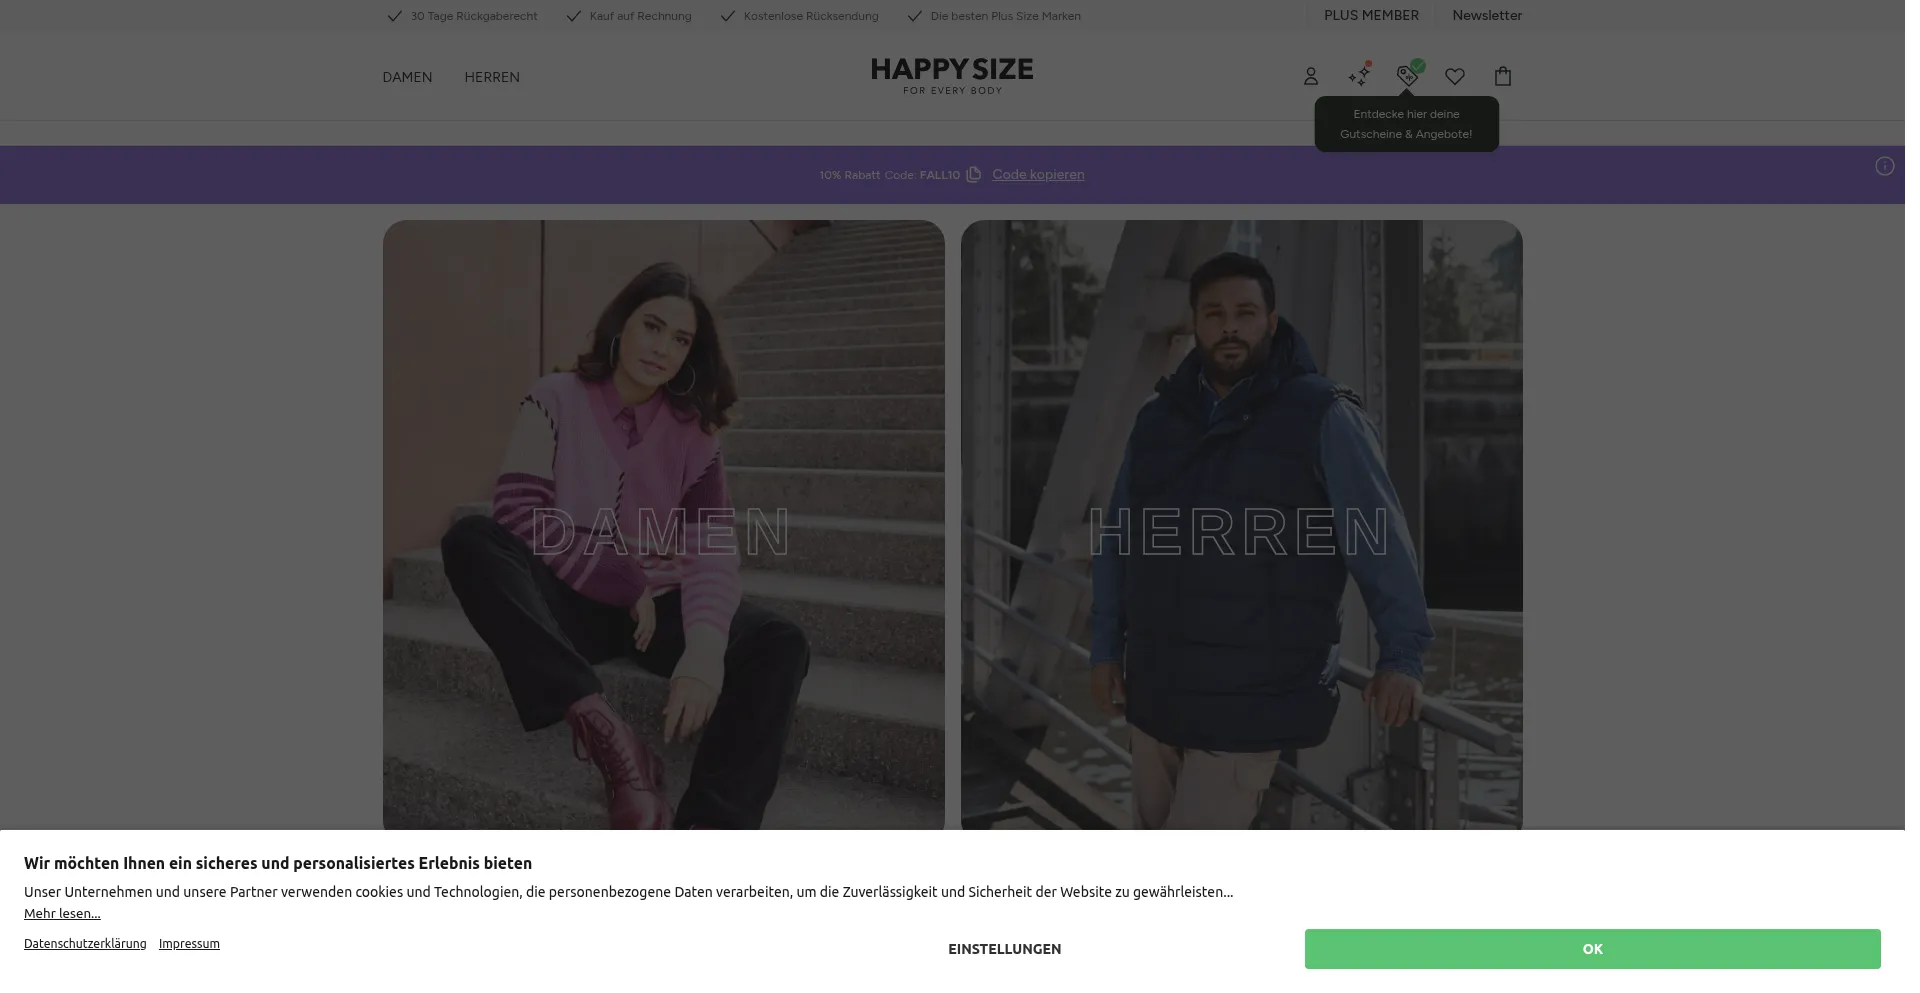1920x993 pixels.
Task: Click the sparkle inspiration icon
Action: pyautogui.click(x=1358, y=76)
